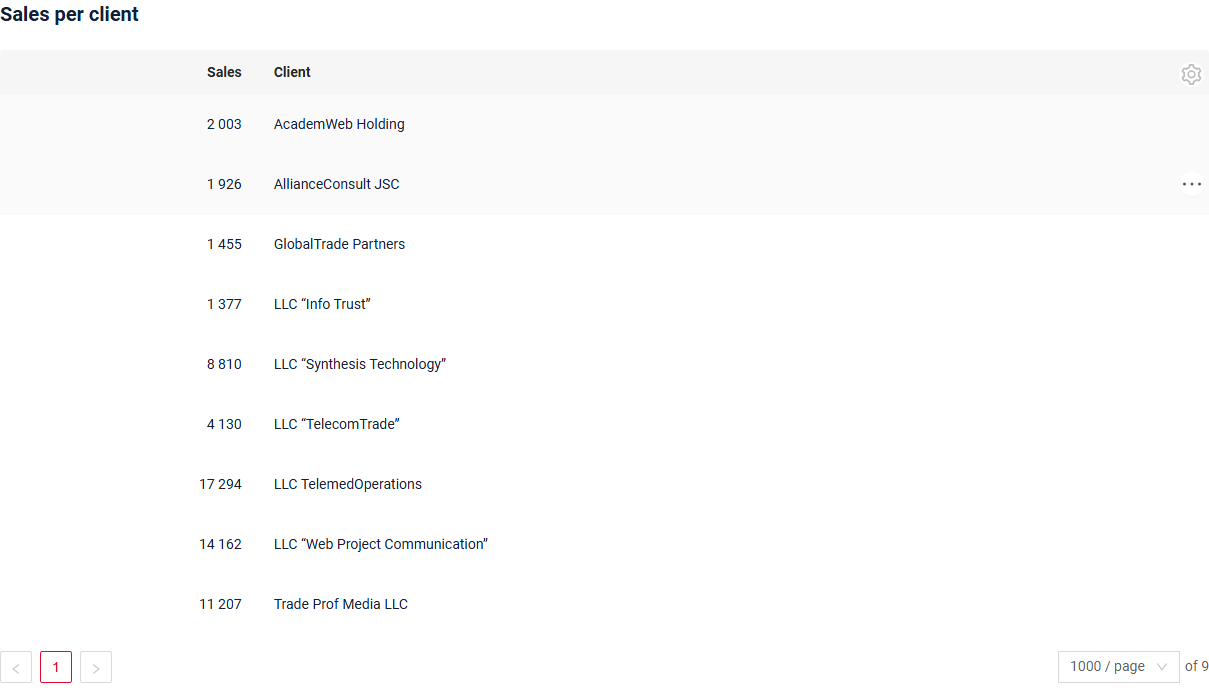Open the three-dots menu on AllianceConsult JSC row
The image size is (1209, 699).
tap(1191, 184)
